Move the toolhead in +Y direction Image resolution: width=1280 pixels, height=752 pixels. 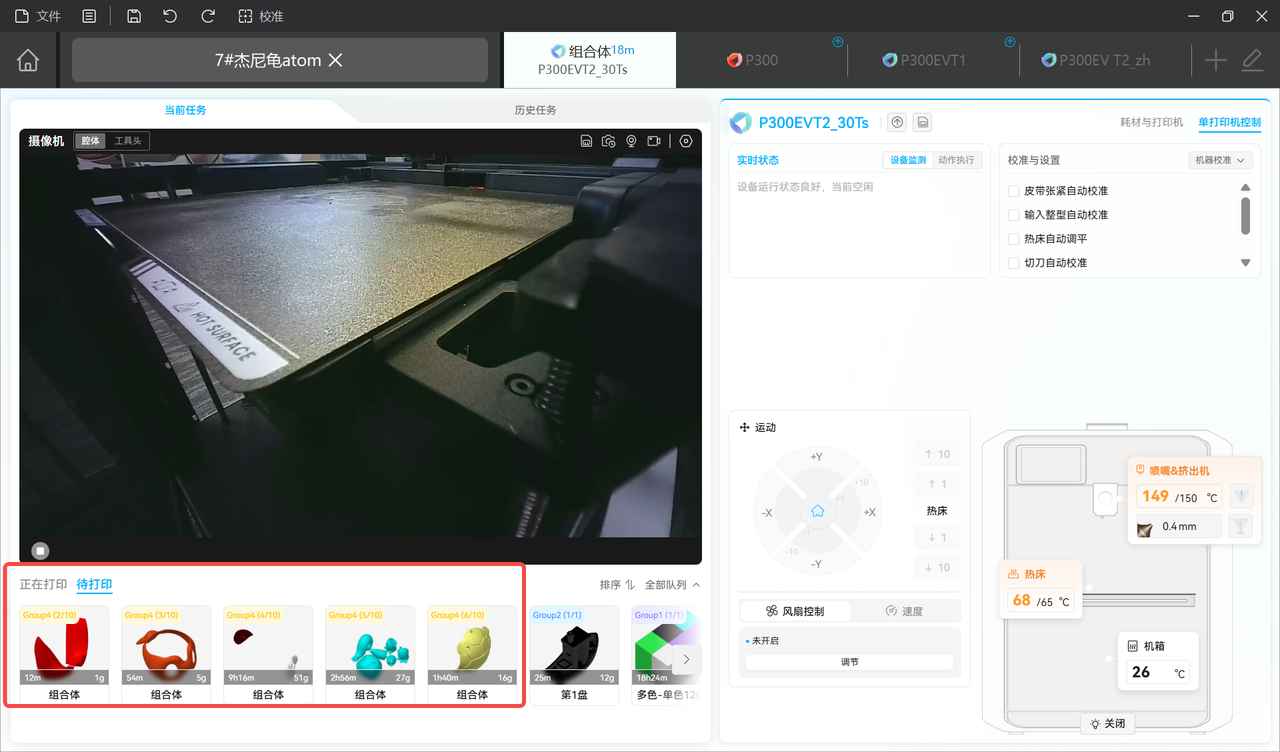click(817, 458)
